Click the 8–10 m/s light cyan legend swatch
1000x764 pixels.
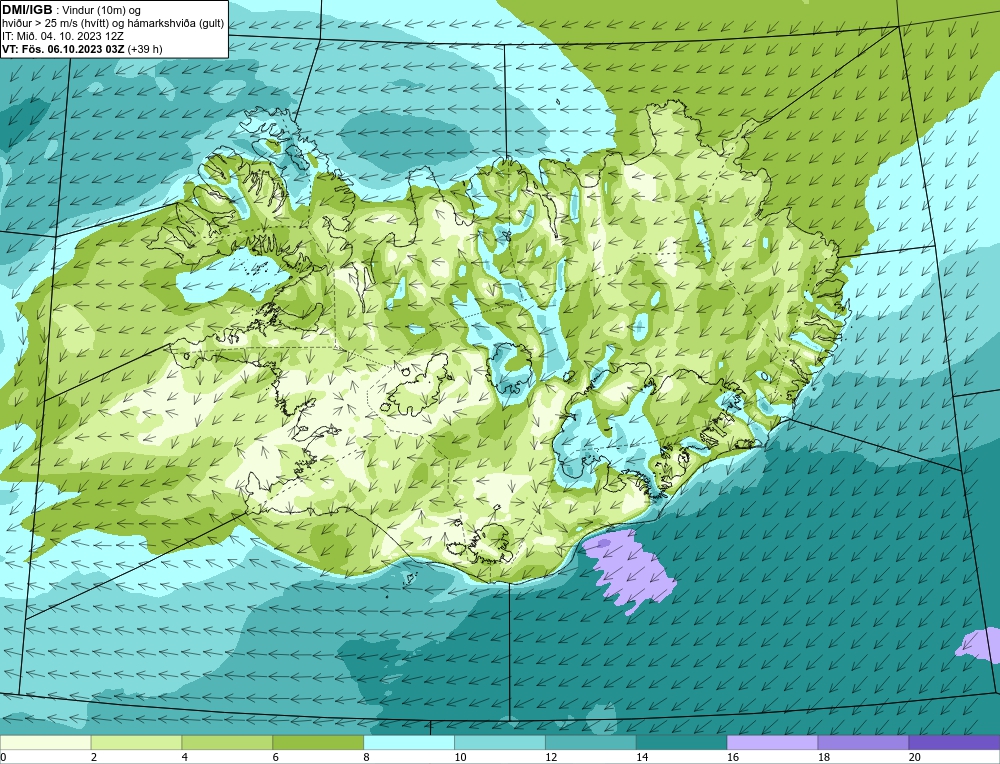click(x=409, y=743)
